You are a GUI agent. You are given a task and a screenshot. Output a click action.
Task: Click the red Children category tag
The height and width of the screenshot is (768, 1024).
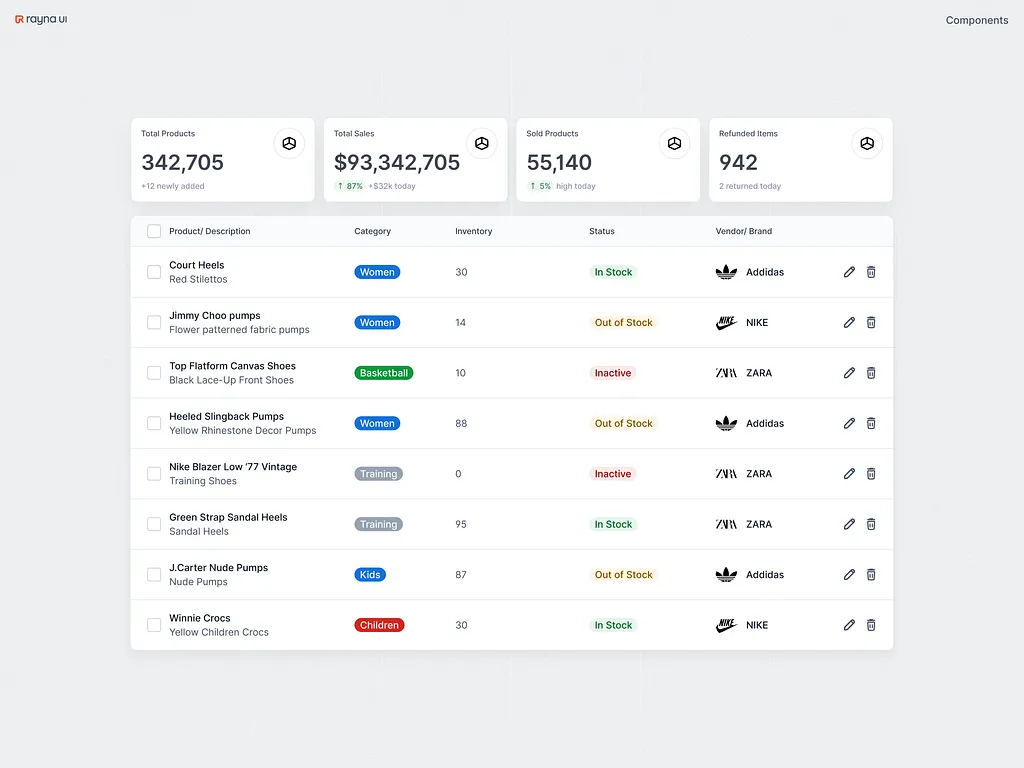click(x=379, y=625)
